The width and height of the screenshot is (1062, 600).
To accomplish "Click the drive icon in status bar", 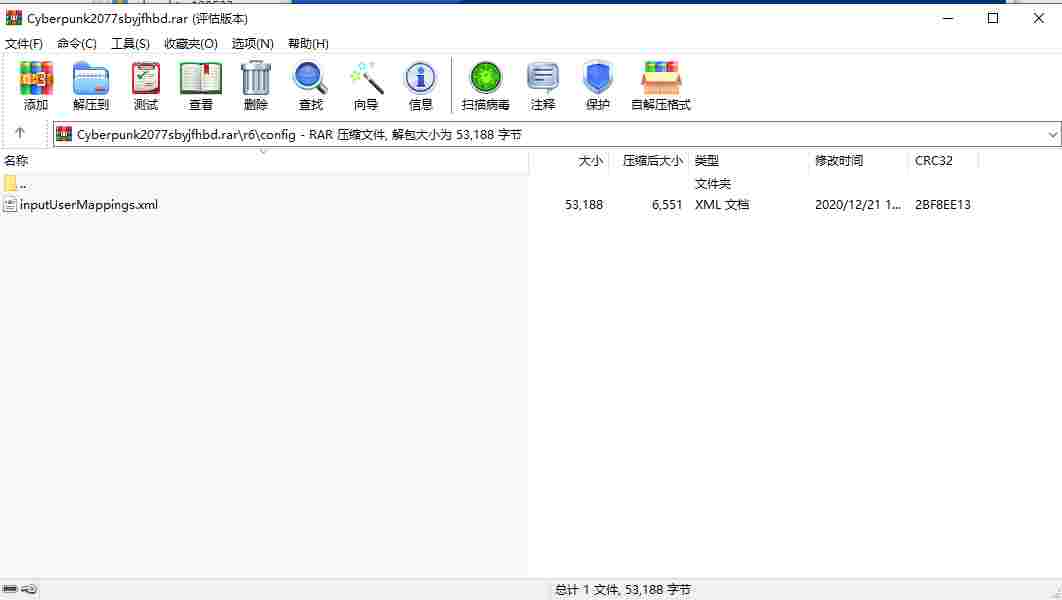I will coord(10,589).
